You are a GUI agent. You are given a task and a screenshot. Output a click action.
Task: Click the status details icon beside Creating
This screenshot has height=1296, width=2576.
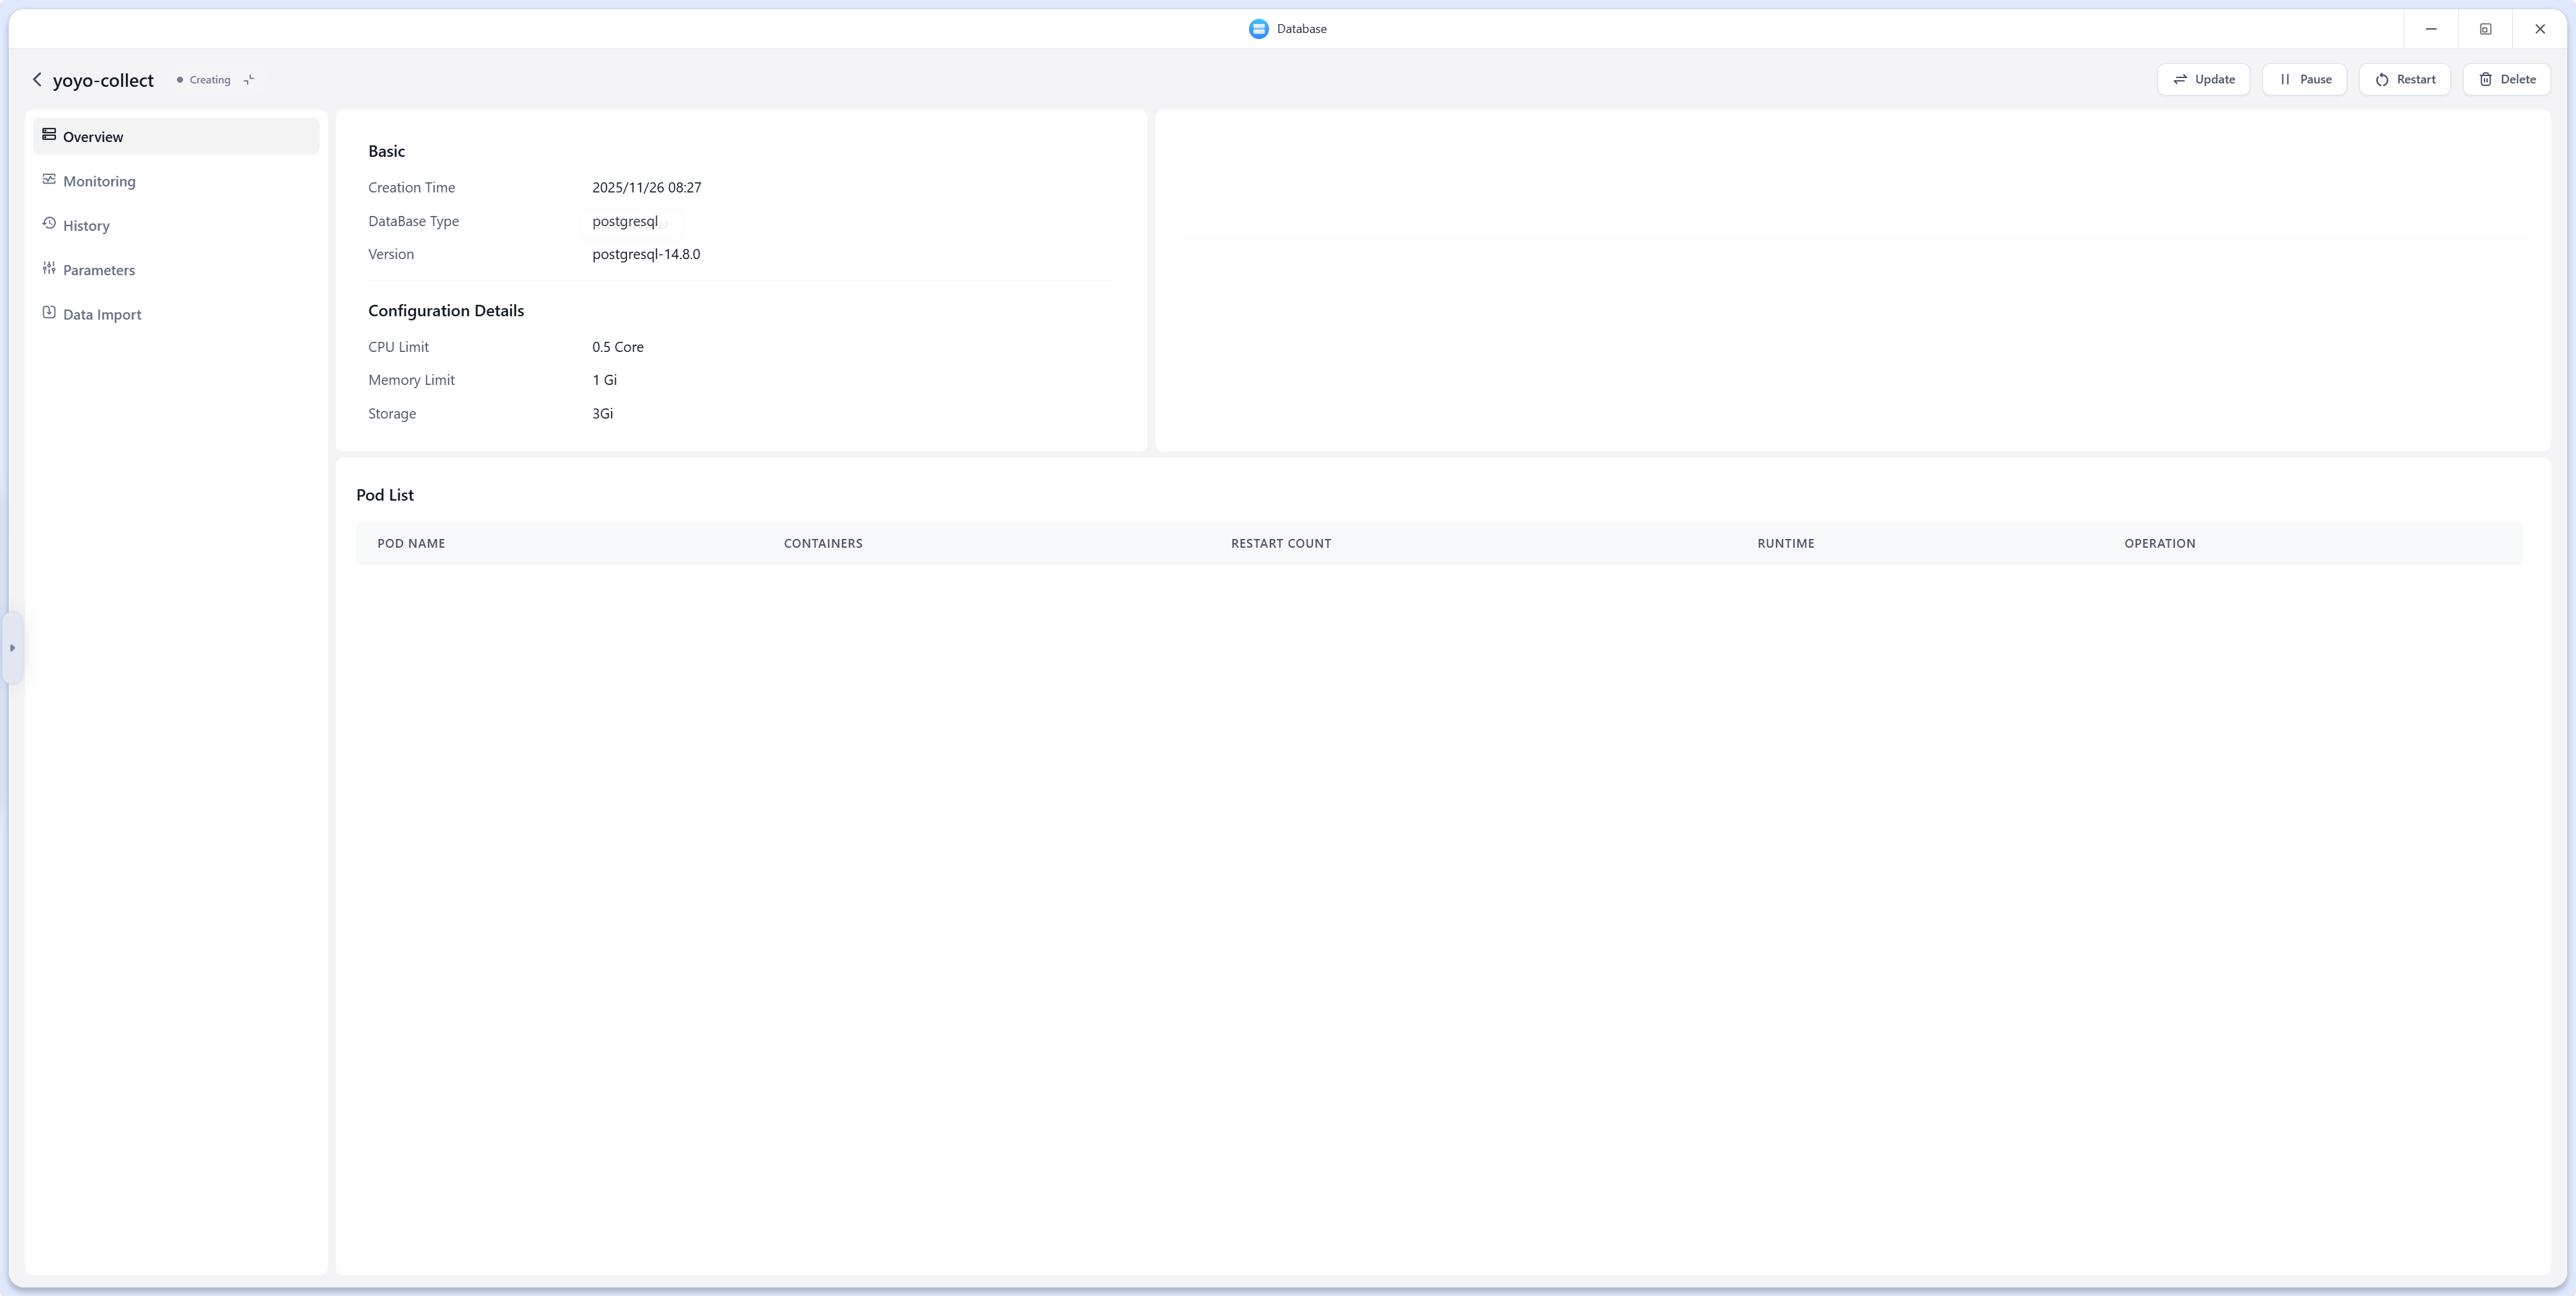tap(249, 80)
